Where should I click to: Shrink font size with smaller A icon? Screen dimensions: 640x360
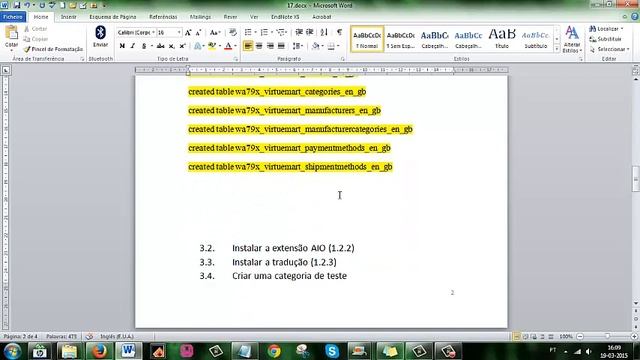pyautogui.click(x=198, y=33)
